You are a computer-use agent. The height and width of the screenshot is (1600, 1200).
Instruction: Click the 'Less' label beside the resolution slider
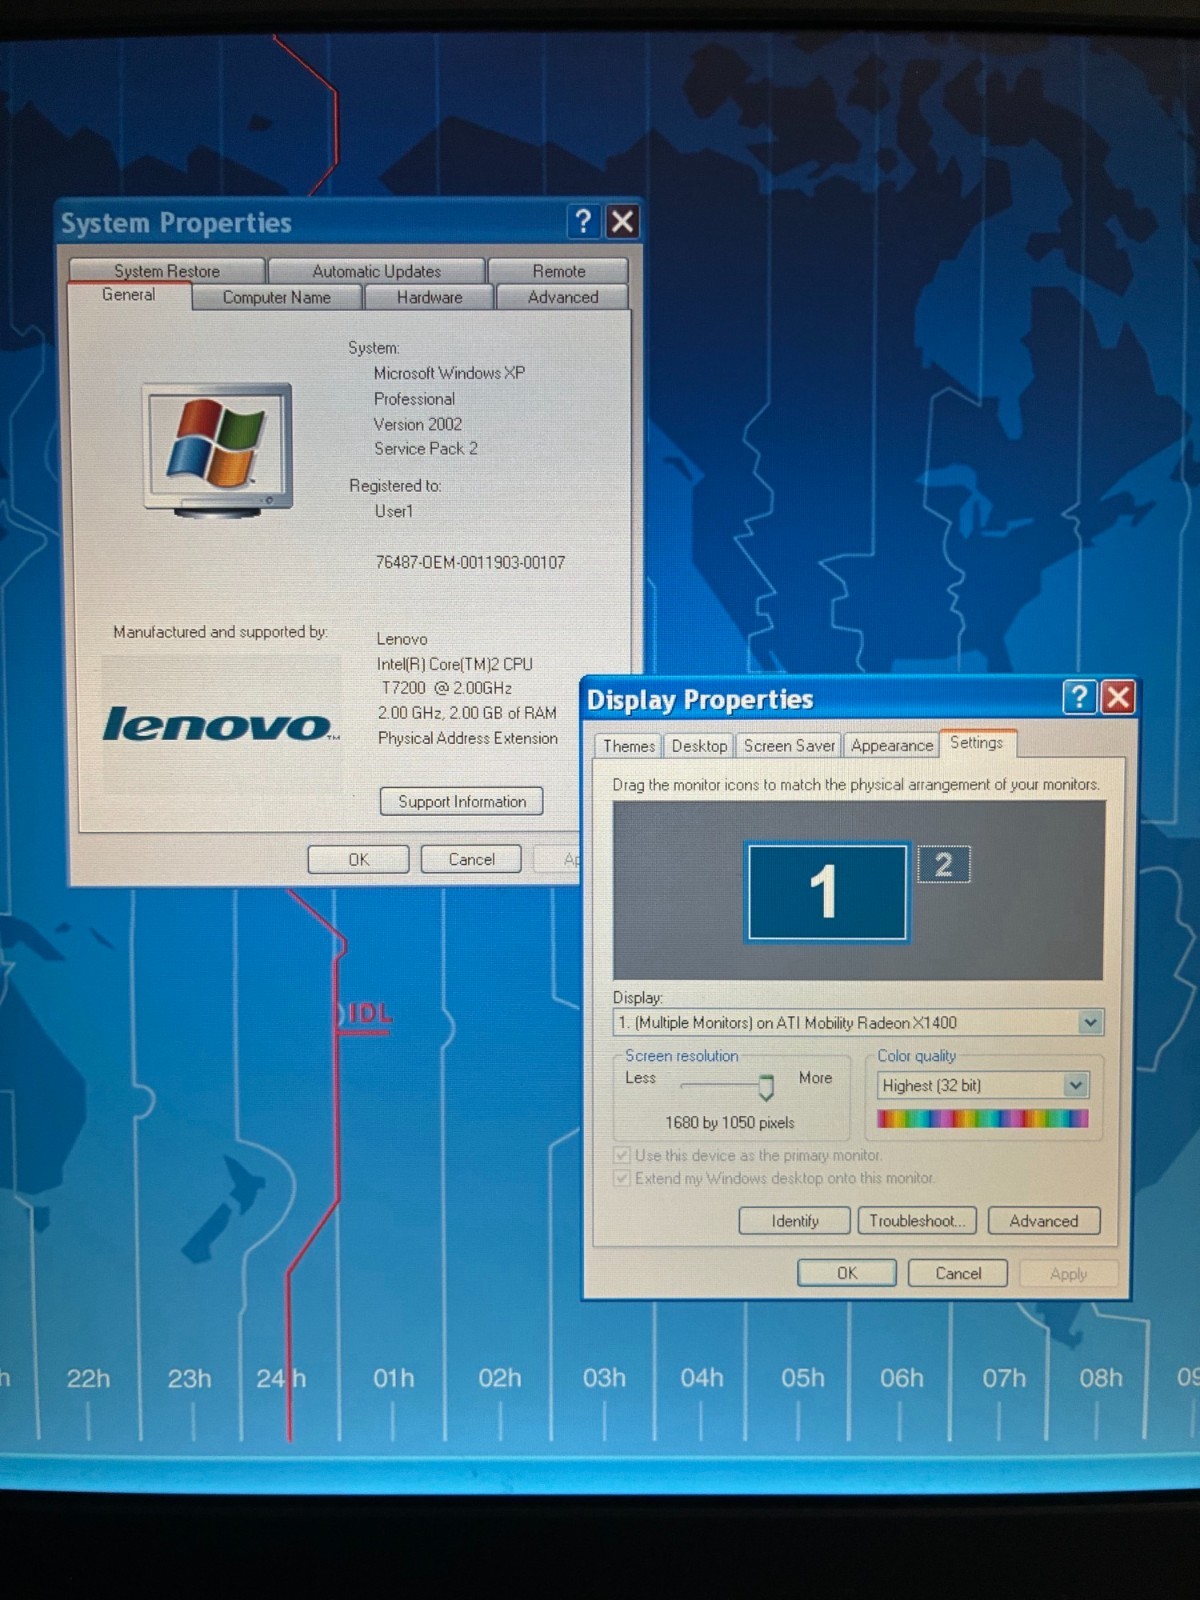point(640,1078)
